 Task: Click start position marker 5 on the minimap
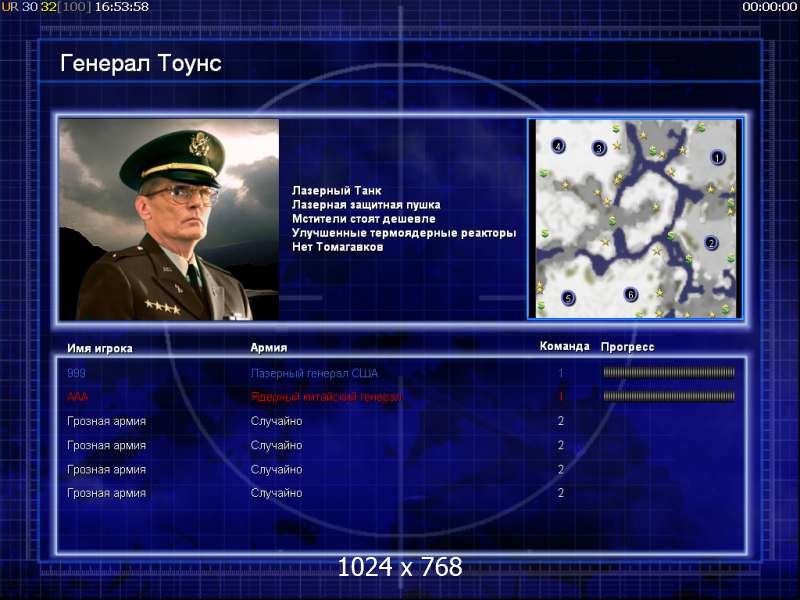coord(568,298)
